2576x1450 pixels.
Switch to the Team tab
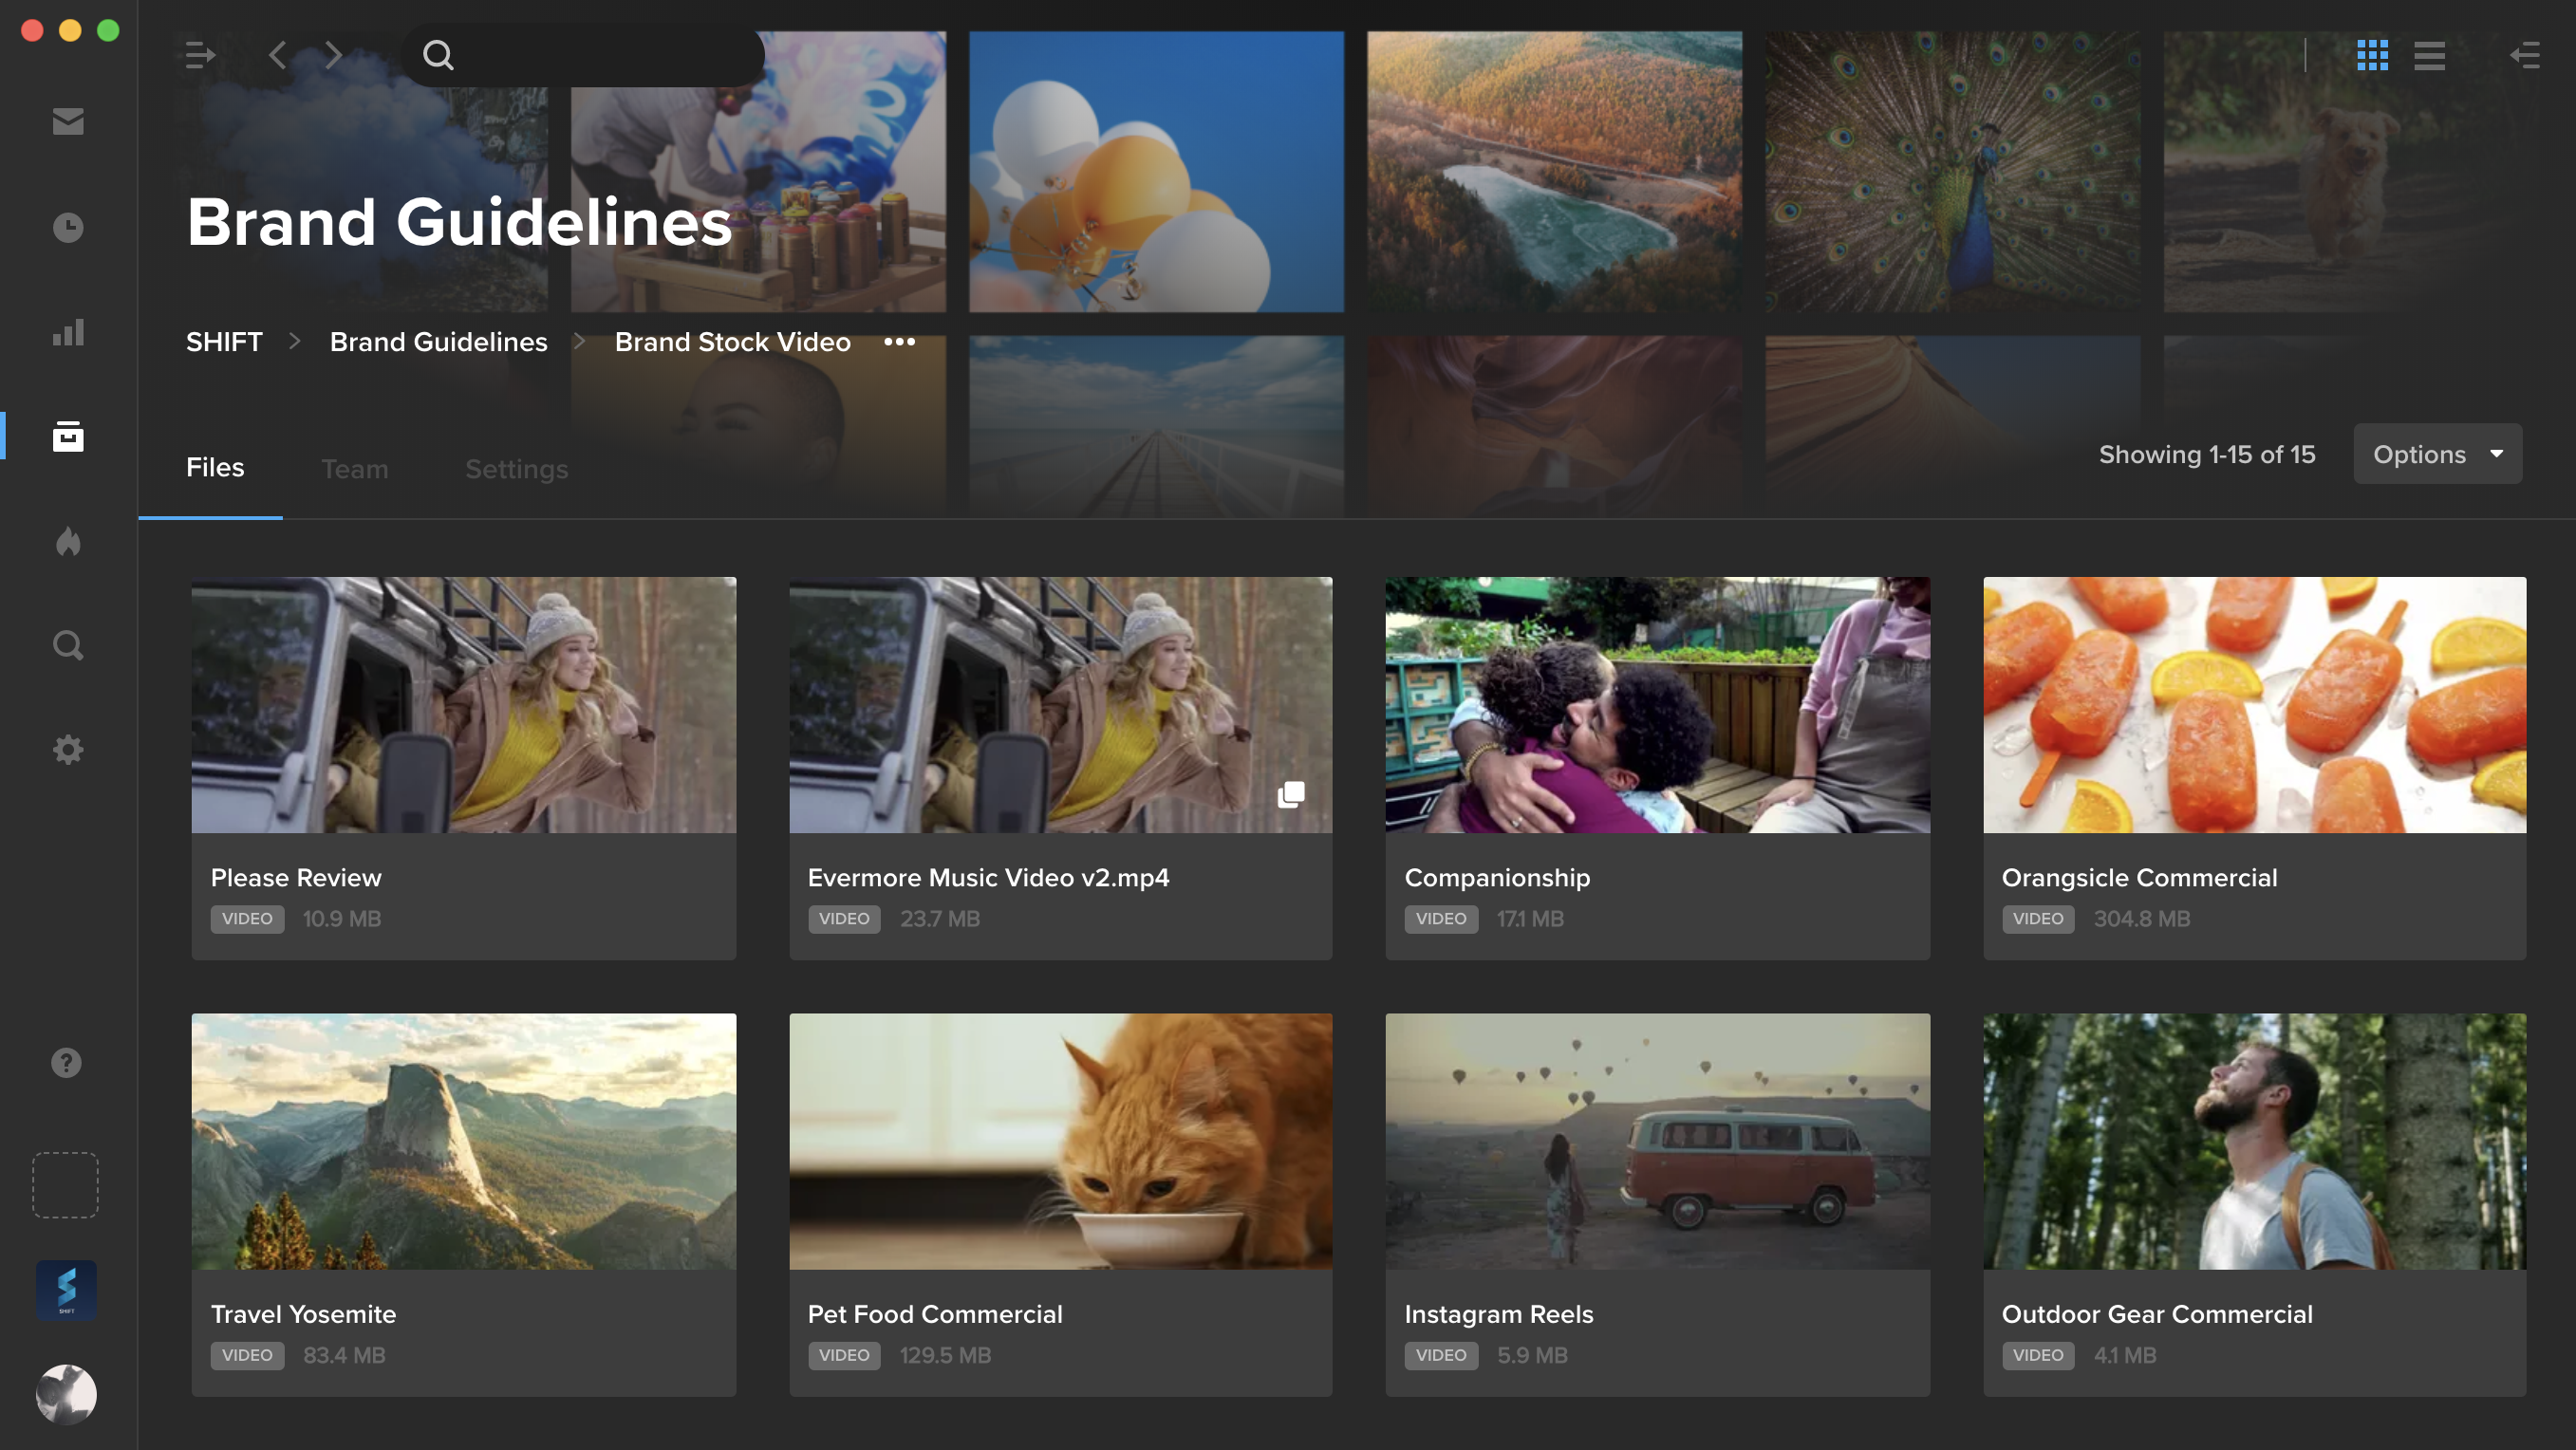(354, 469)
